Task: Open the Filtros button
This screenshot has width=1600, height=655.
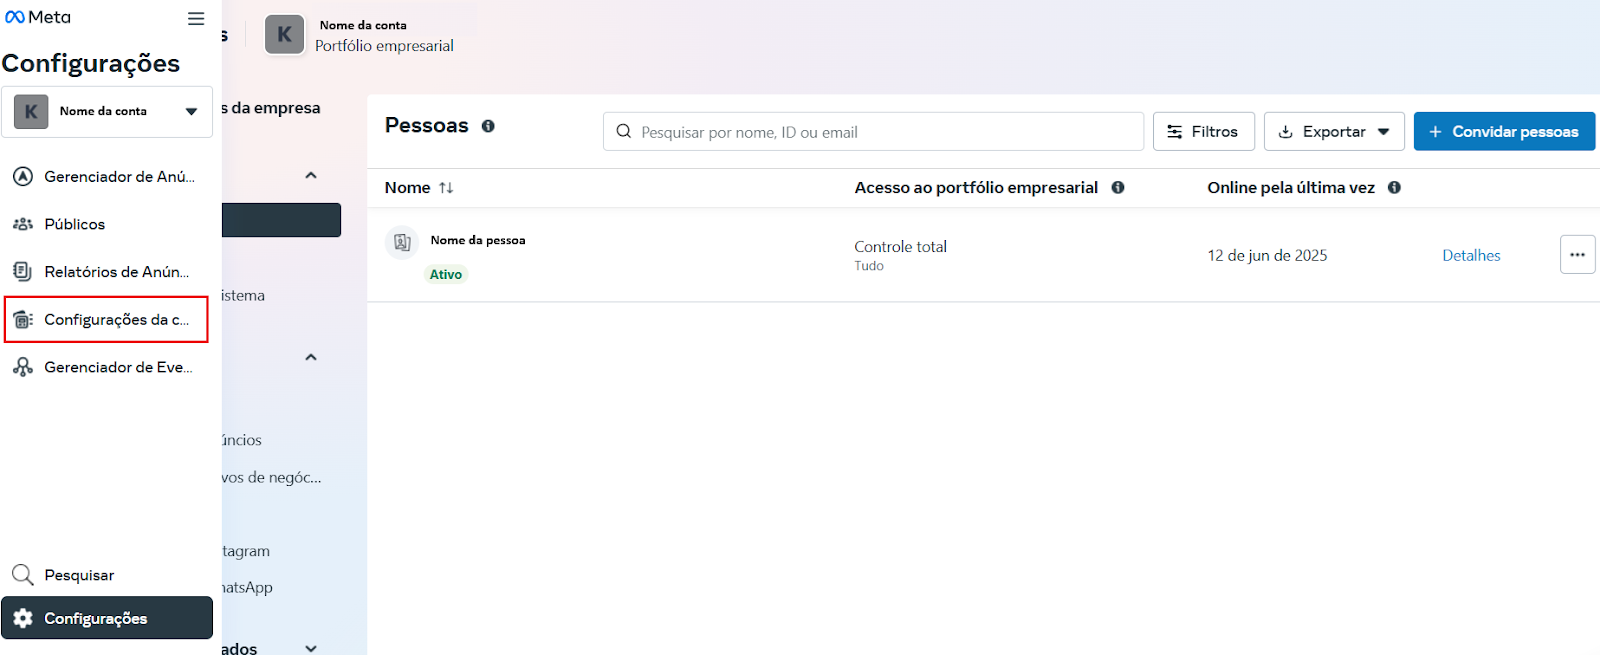Action: [x=1203, y=132]
